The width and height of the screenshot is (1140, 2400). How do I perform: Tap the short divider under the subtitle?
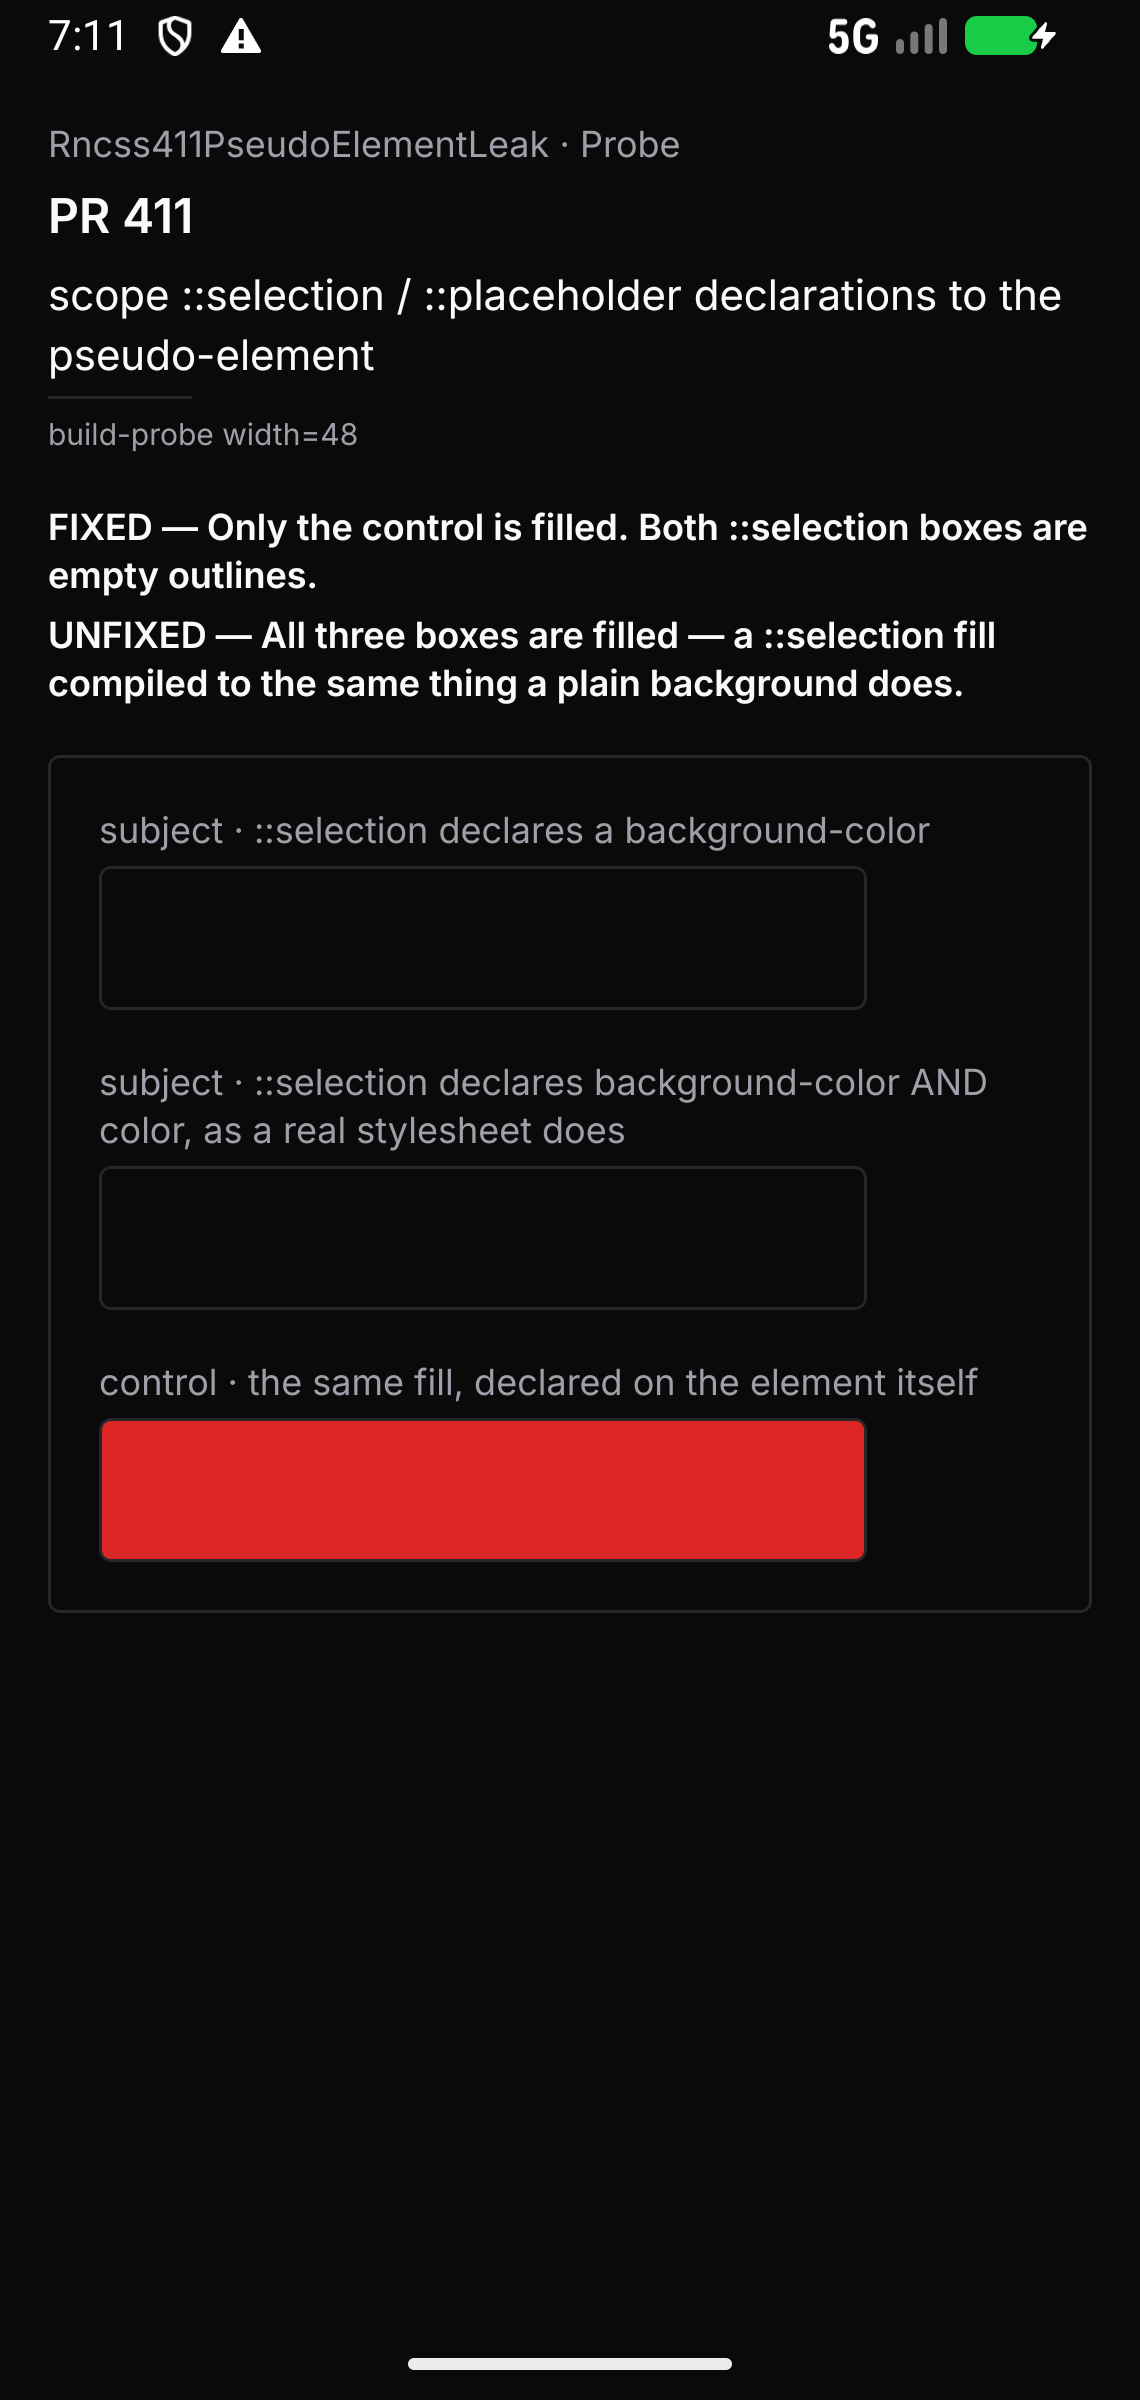(120, 397)
